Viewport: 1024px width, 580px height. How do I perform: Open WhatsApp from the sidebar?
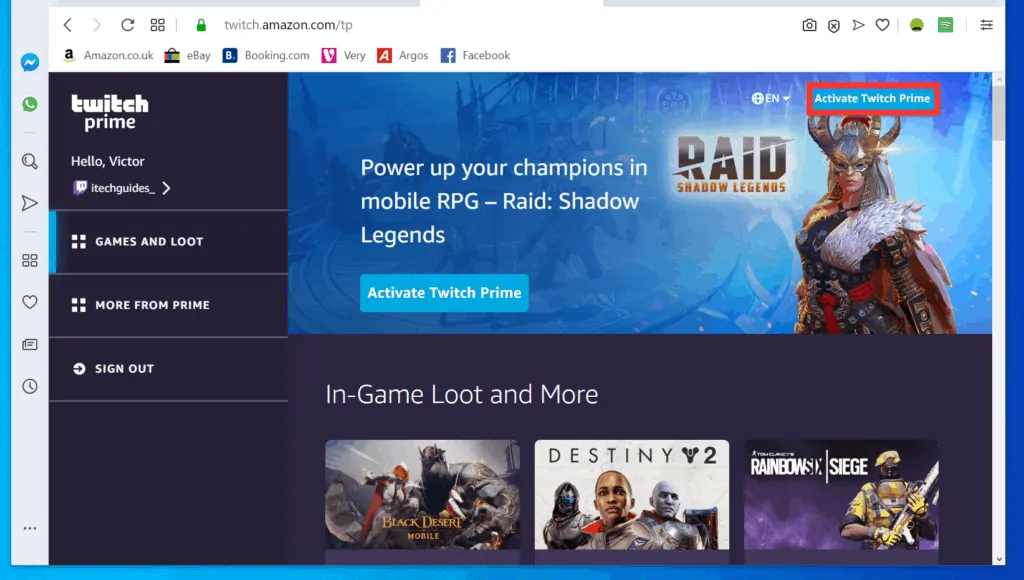click(x=30, y=103)
